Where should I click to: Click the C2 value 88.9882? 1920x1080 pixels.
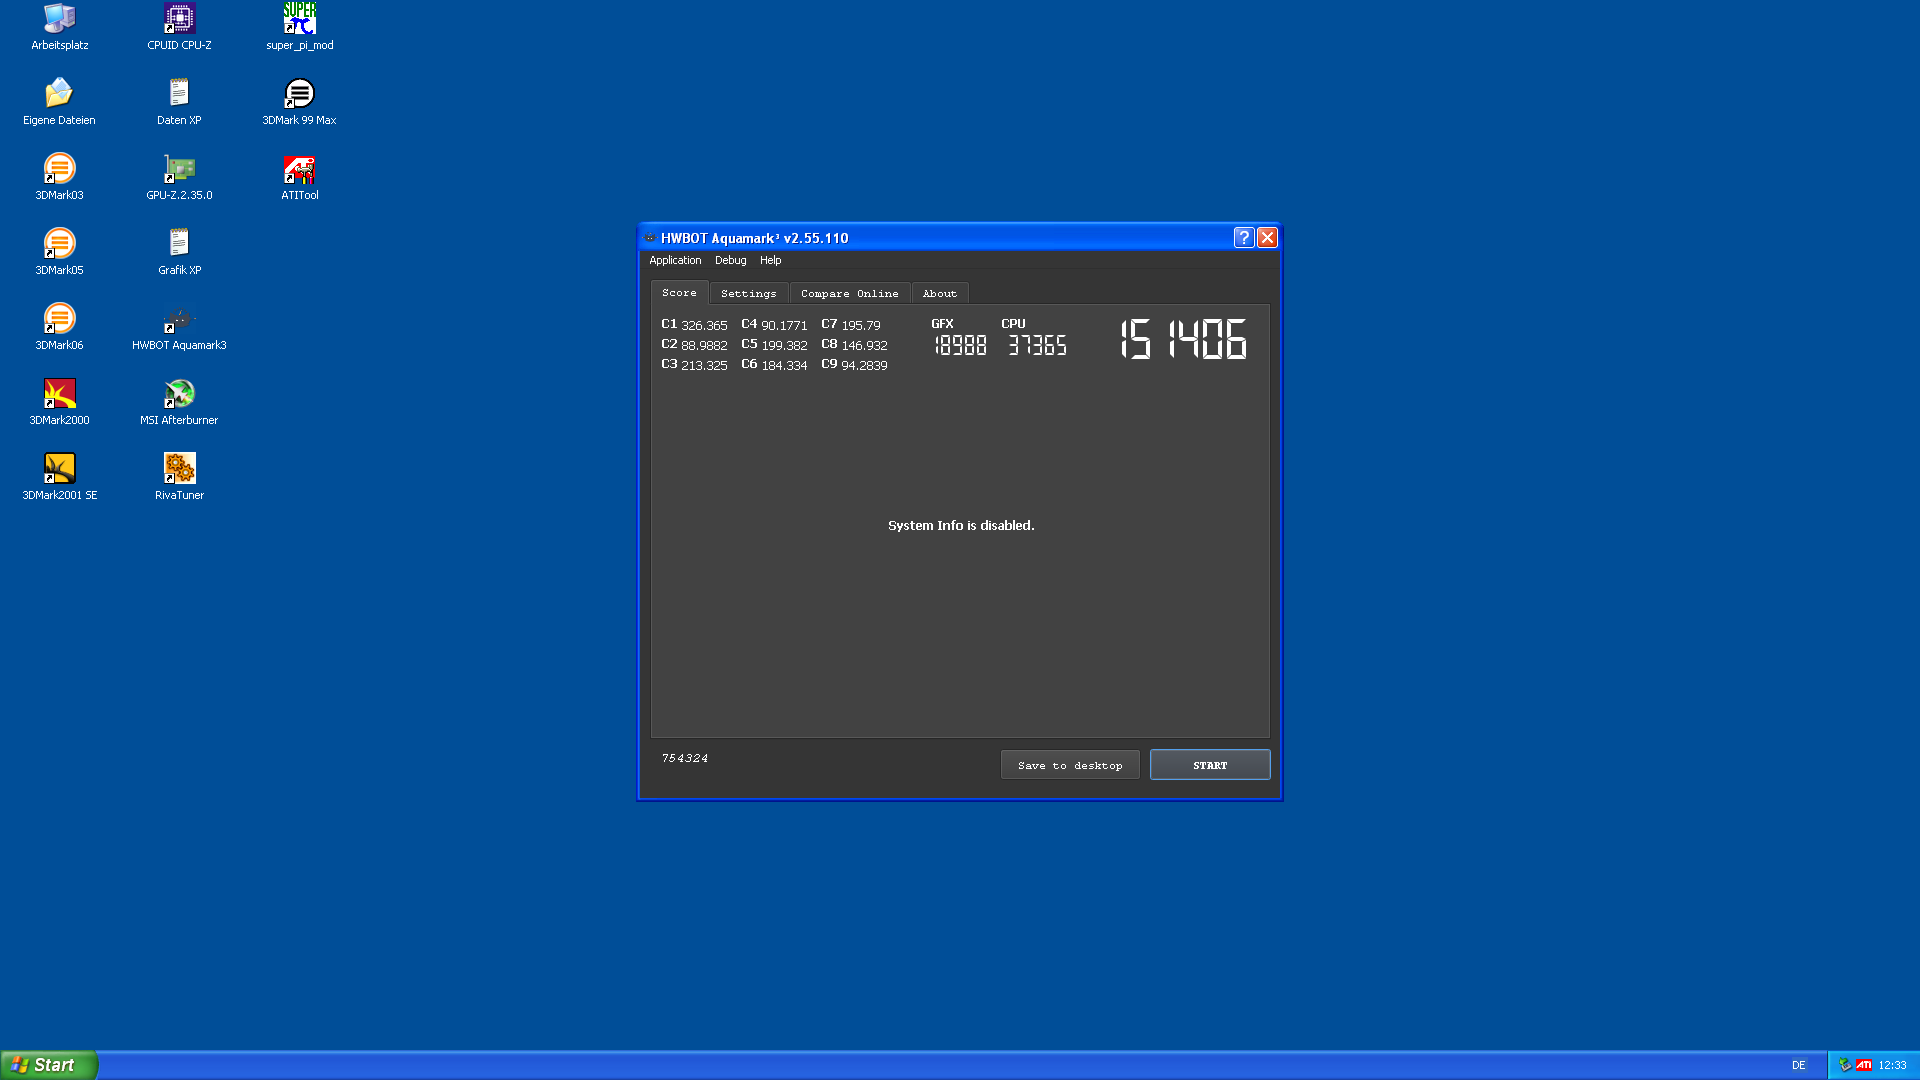pos(704,345)
